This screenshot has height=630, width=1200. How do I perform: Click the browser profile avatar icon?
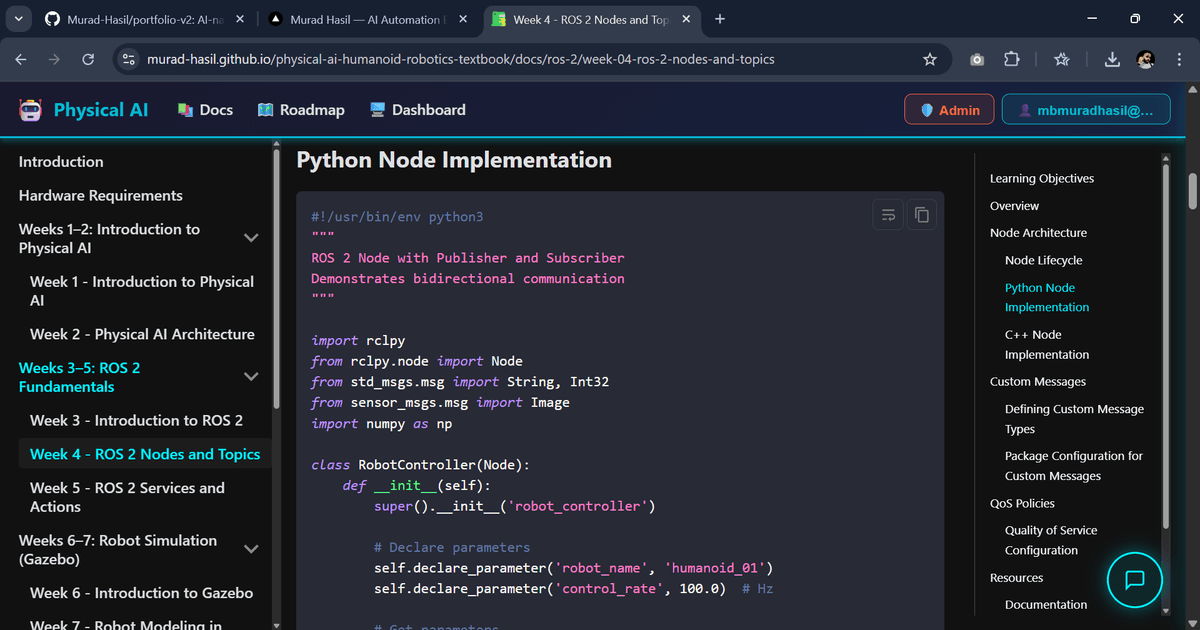pyautogui.click(x=1145, y=59)
